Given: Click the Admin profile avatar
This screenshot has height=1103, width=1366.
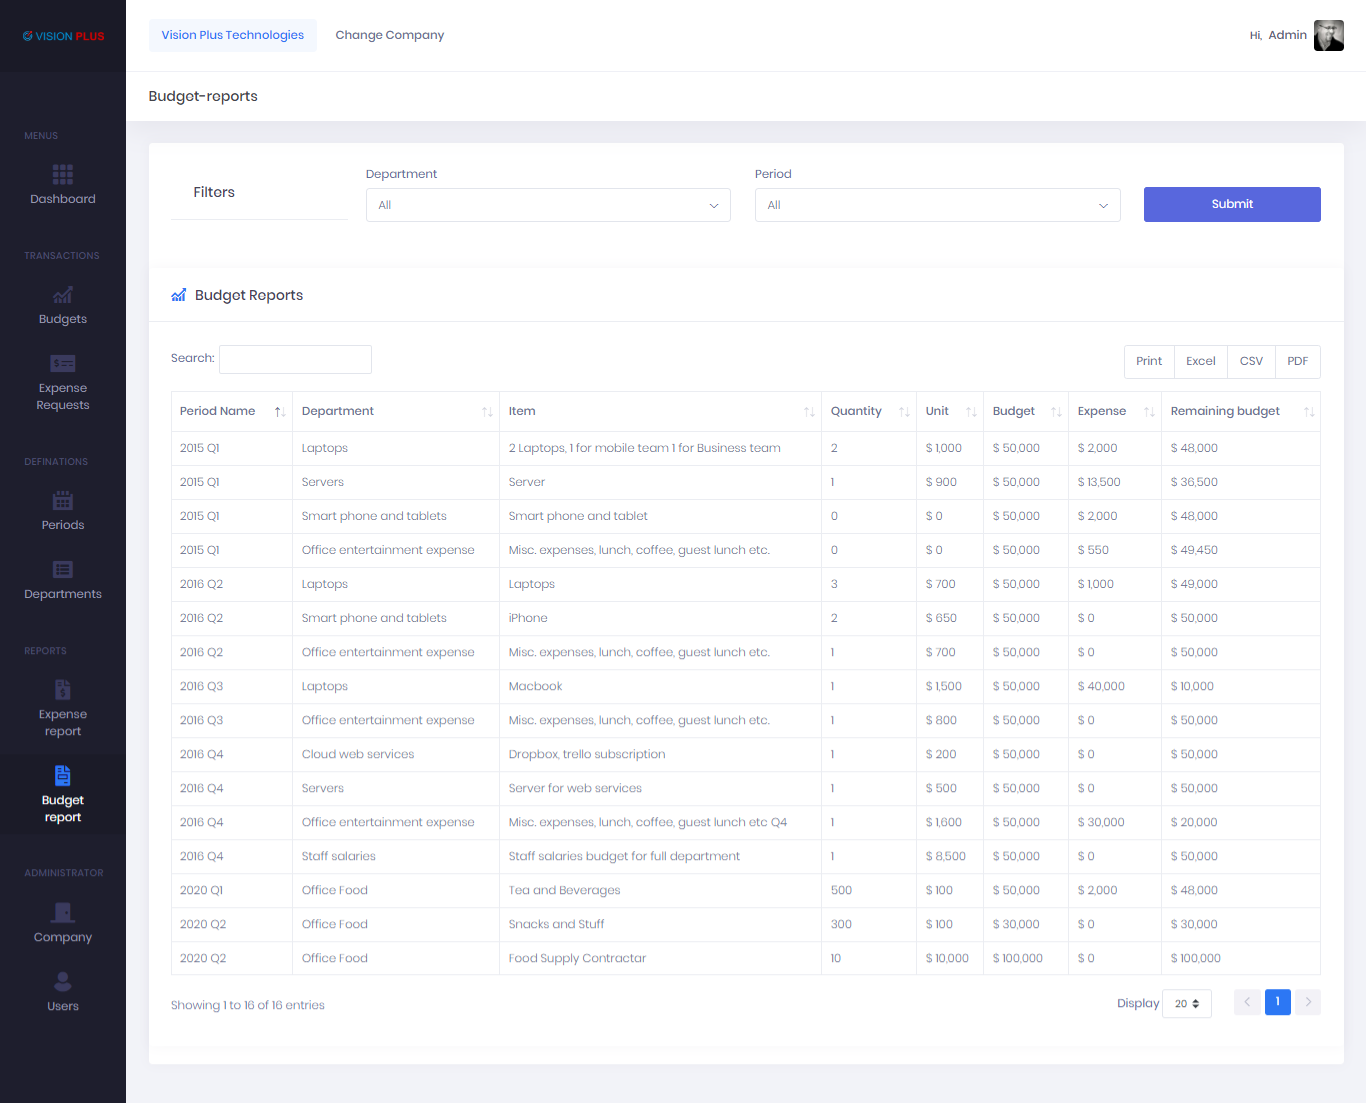Looking at the screenshot, I should (1328, 35).
